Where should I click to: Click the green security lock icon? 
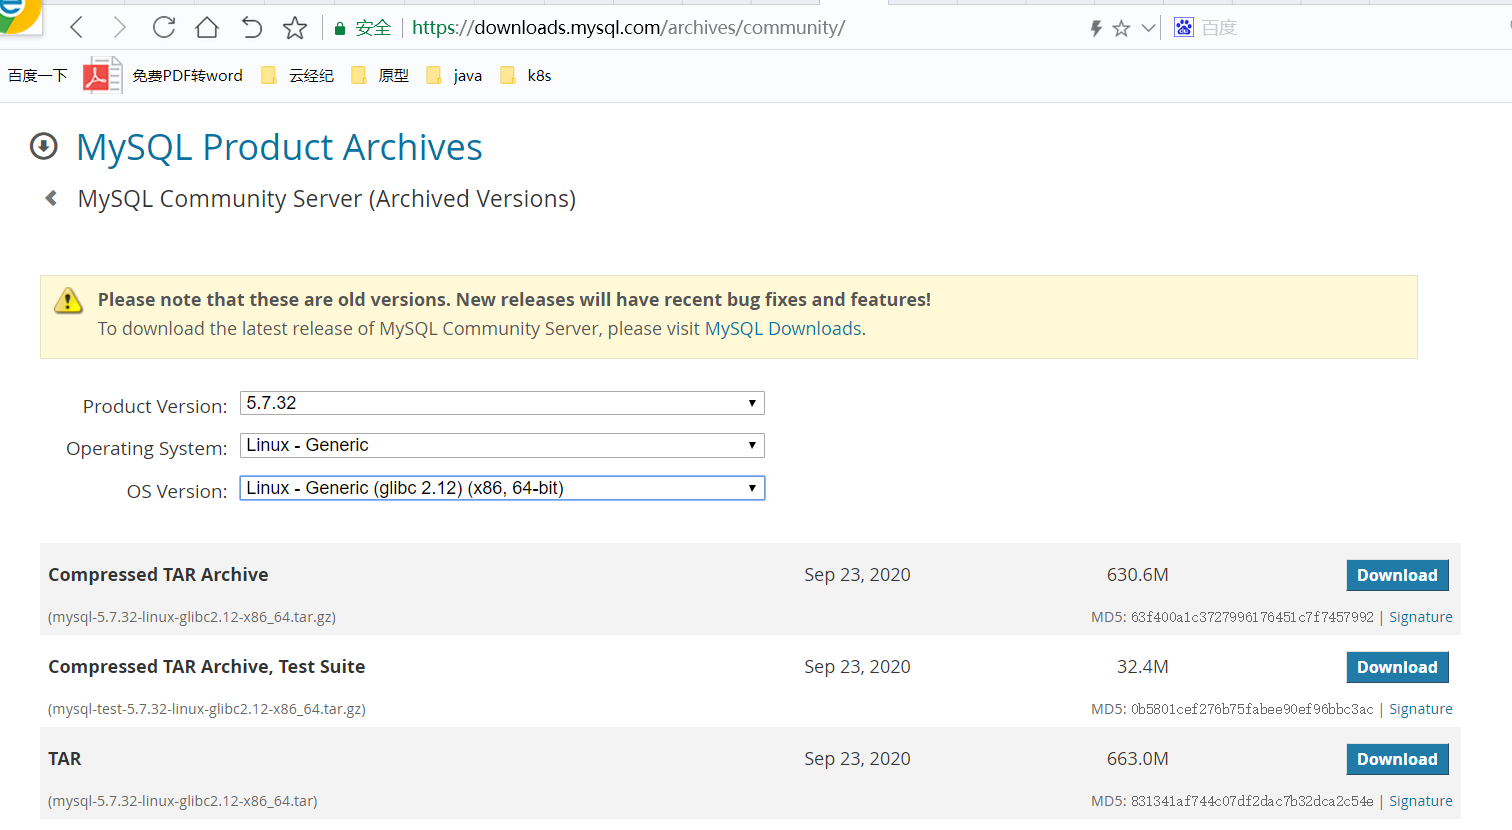(340, 28)
